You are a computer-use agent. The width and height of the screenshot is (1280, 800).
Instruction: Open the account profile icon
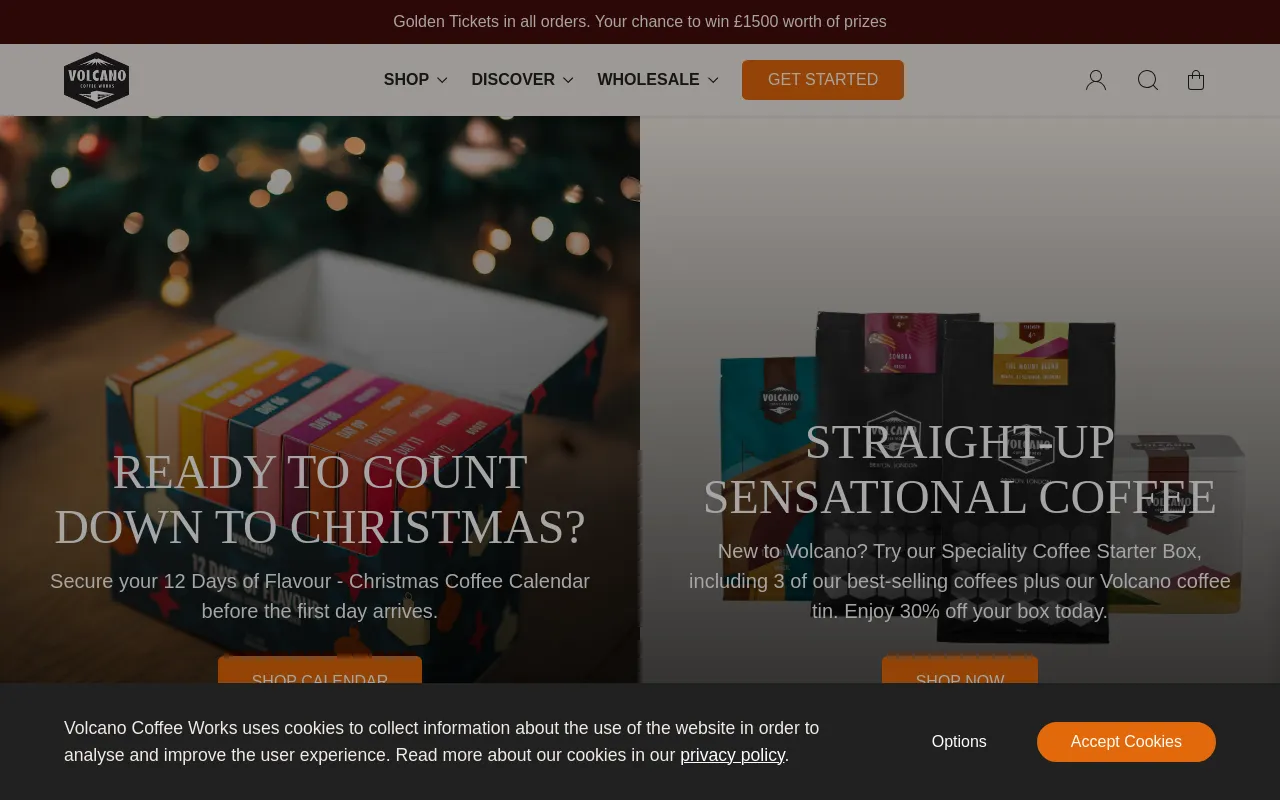click(1096, 80)
